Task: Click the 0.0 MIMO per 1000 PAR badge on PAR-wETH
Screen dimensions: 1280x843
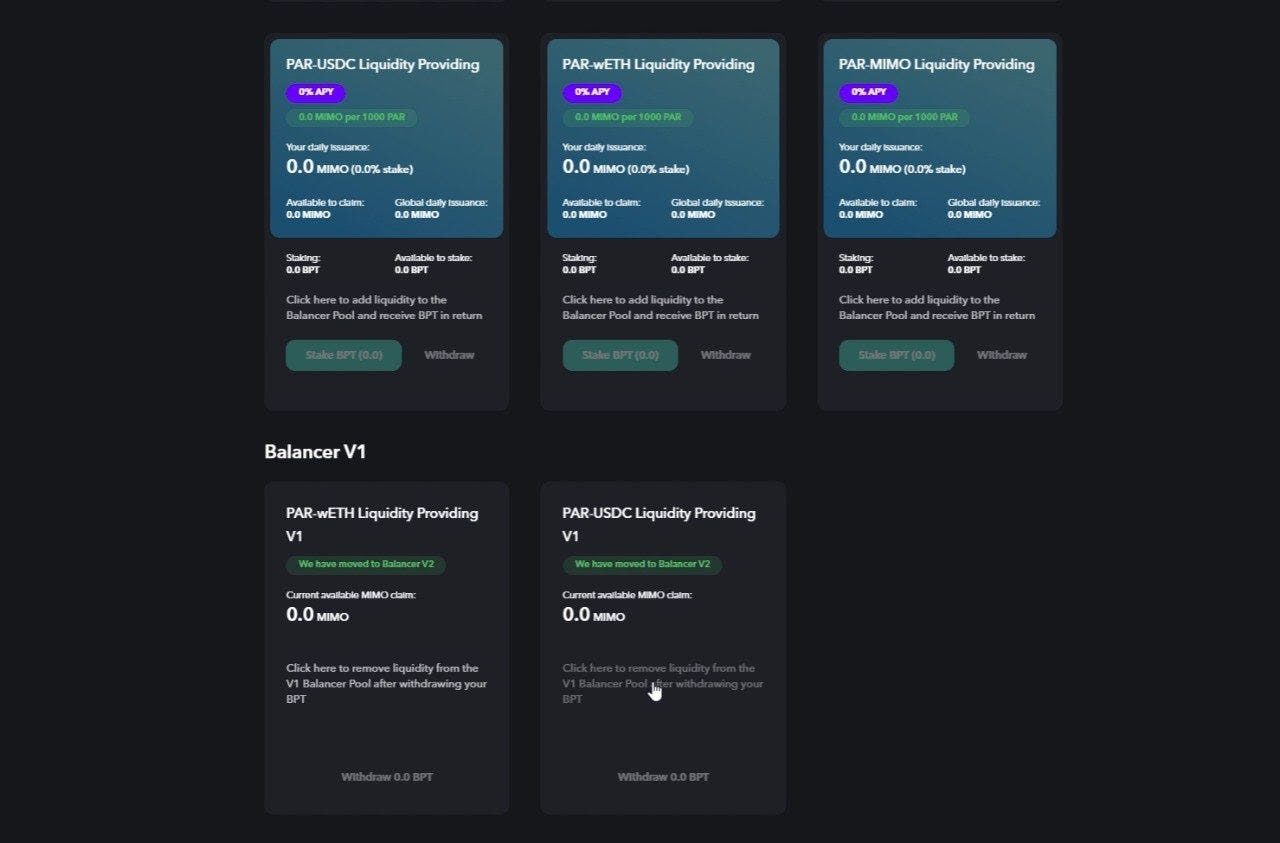Action: [628, 117]
